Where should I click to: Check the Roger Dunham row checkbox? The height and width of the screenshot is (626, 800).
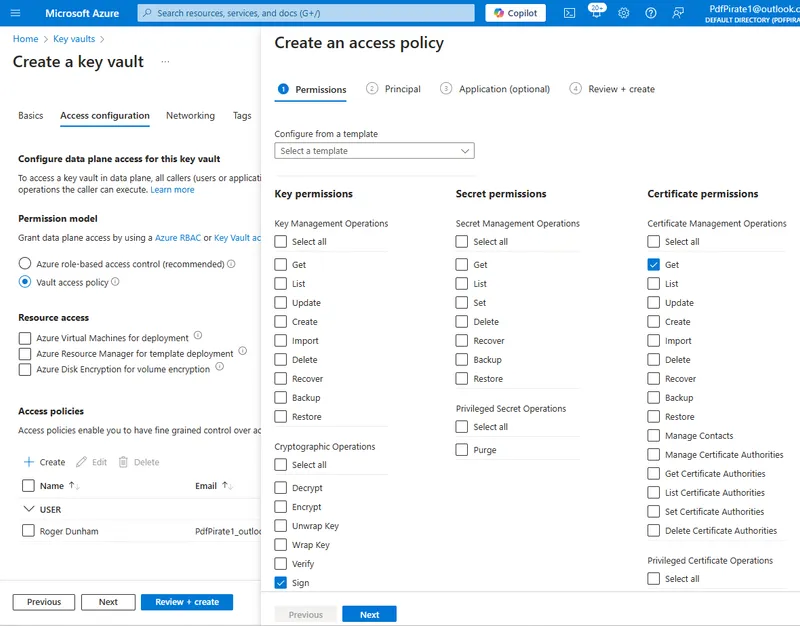coord(28,531)
